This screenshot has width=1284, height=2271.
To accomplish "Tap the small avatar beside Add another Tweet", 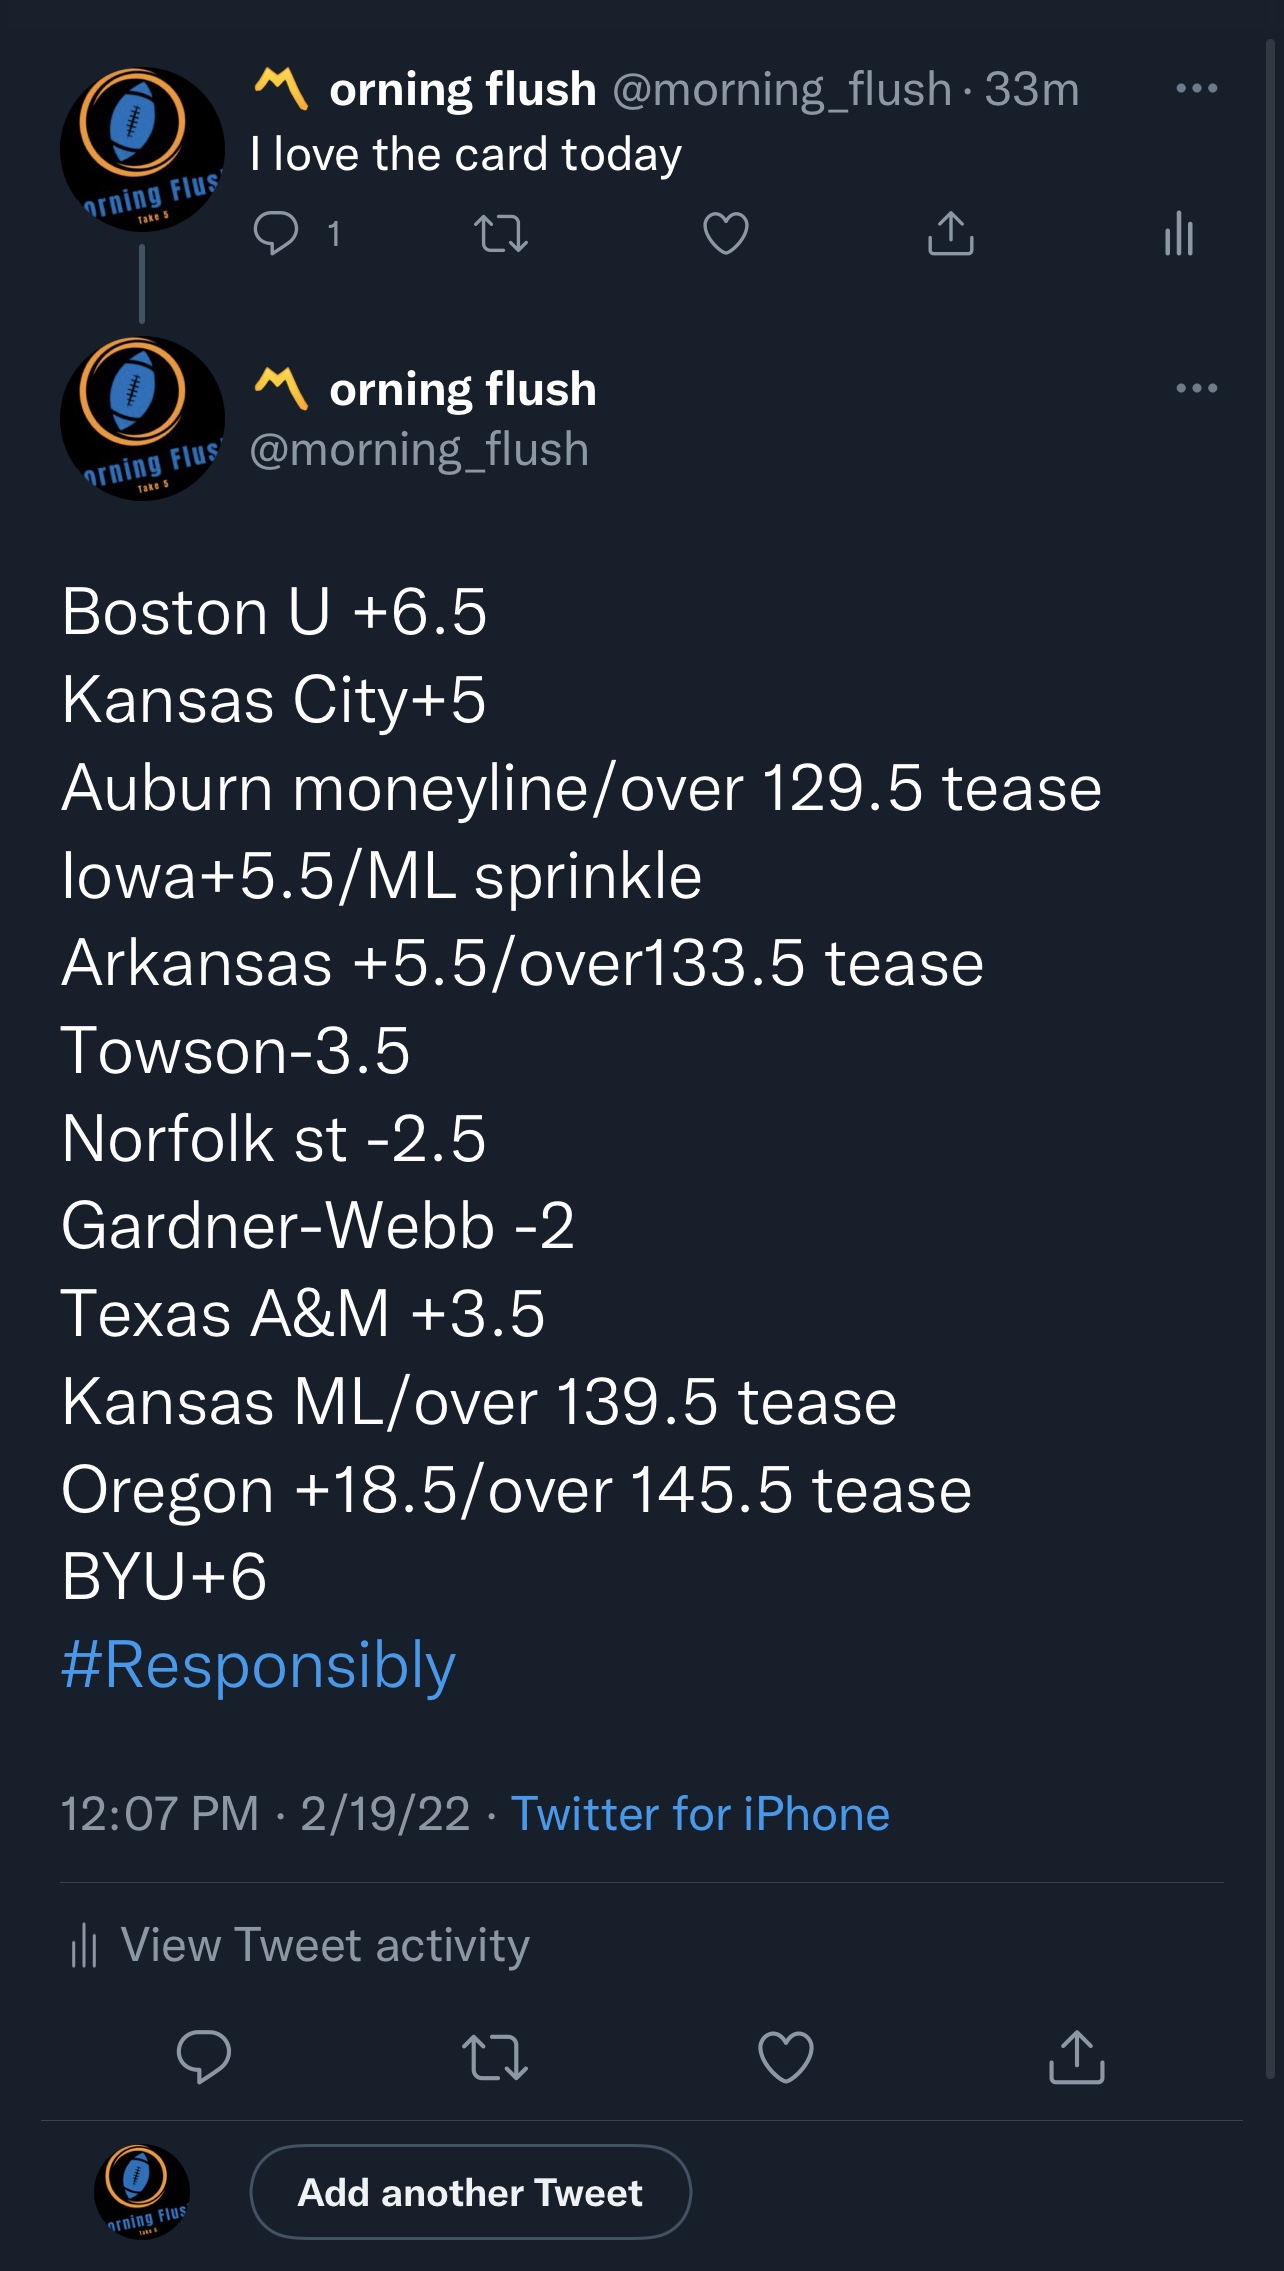I will 142,2192.
